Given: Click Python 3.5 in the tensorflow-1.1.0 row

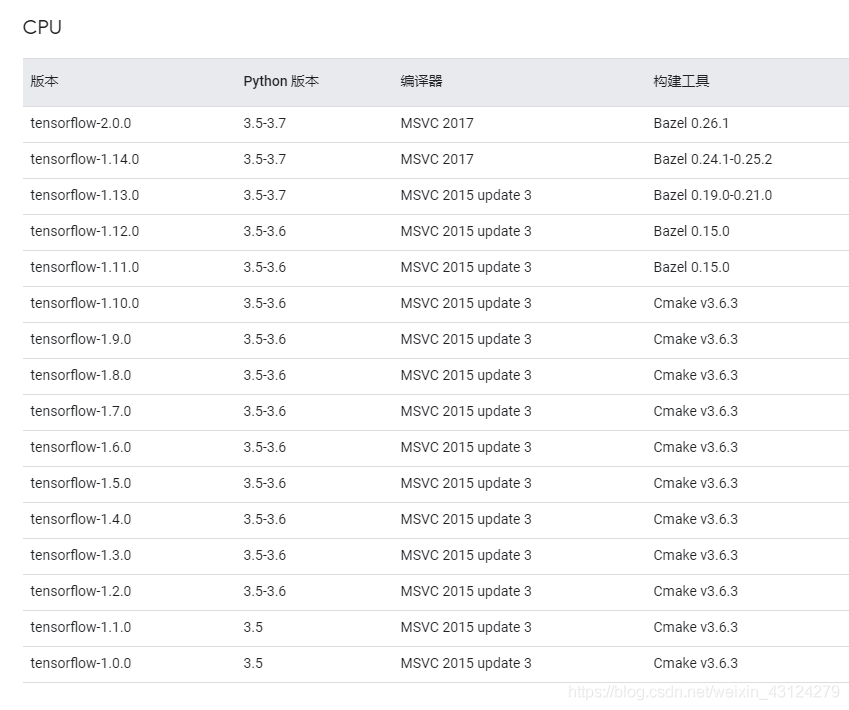Looking at the screenshot, I should coord(253,627).
